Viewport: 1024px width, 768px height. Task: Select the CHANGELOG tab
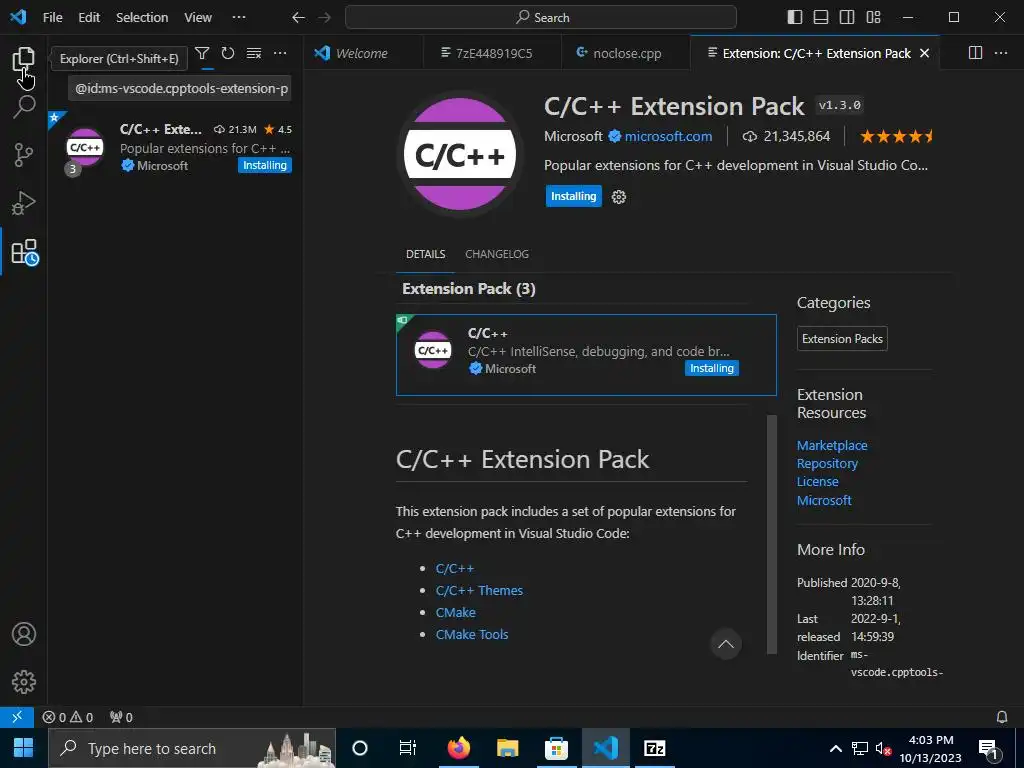coord(497,254)
